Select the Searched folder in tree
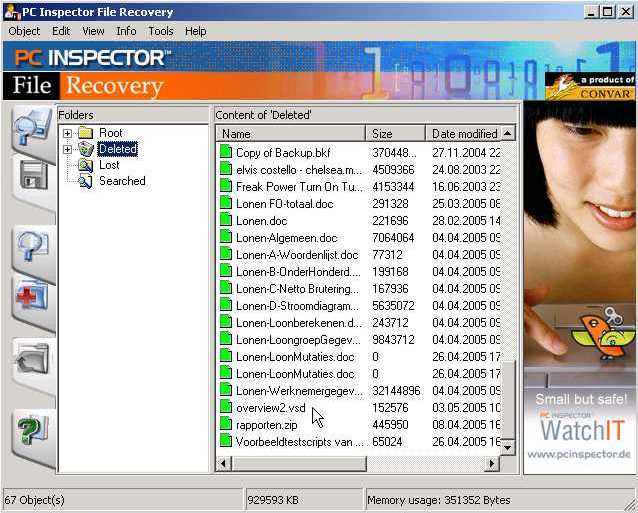638x513 pixels. 122,181
